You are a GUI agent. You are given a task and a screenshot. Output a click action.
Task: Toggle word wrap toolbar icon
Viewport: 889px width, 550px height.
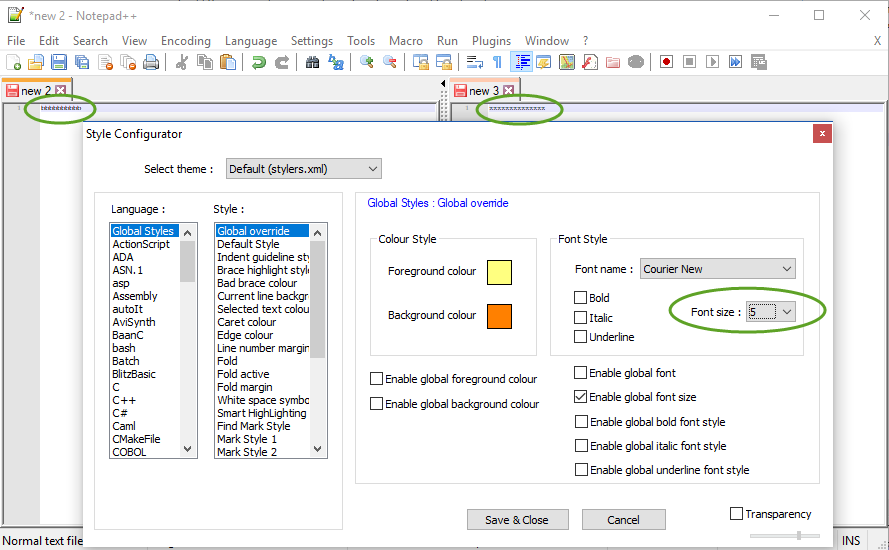click(x=474, y=62)
